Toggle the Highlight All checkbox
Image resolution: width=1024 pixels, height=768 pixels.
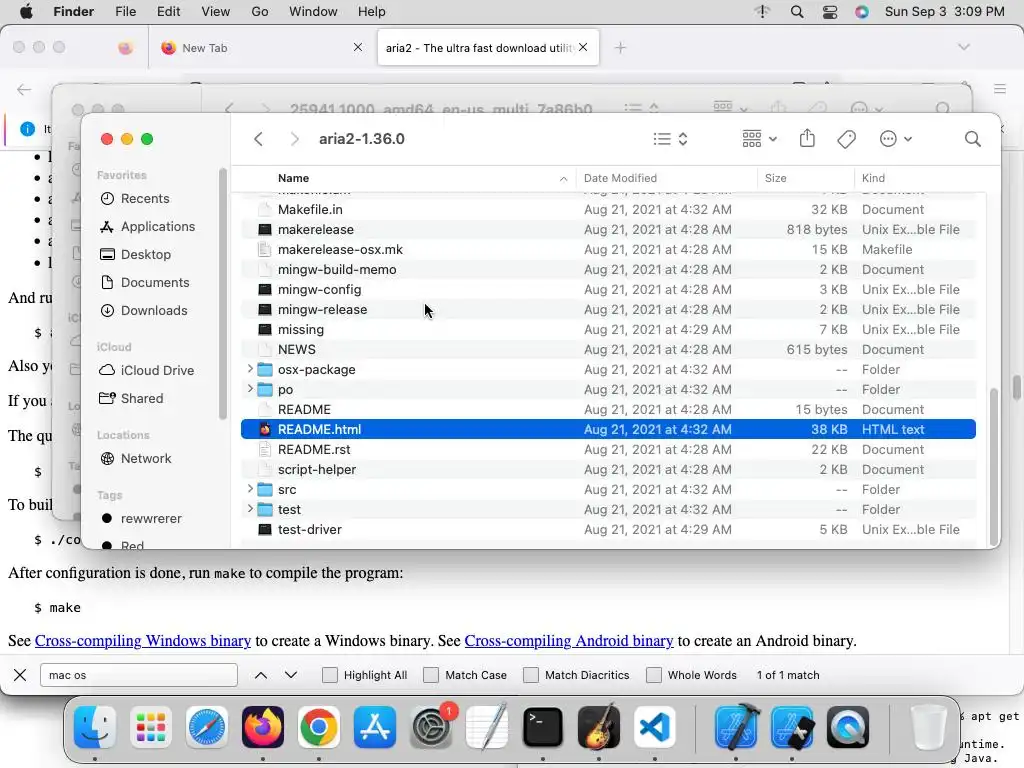330,675
